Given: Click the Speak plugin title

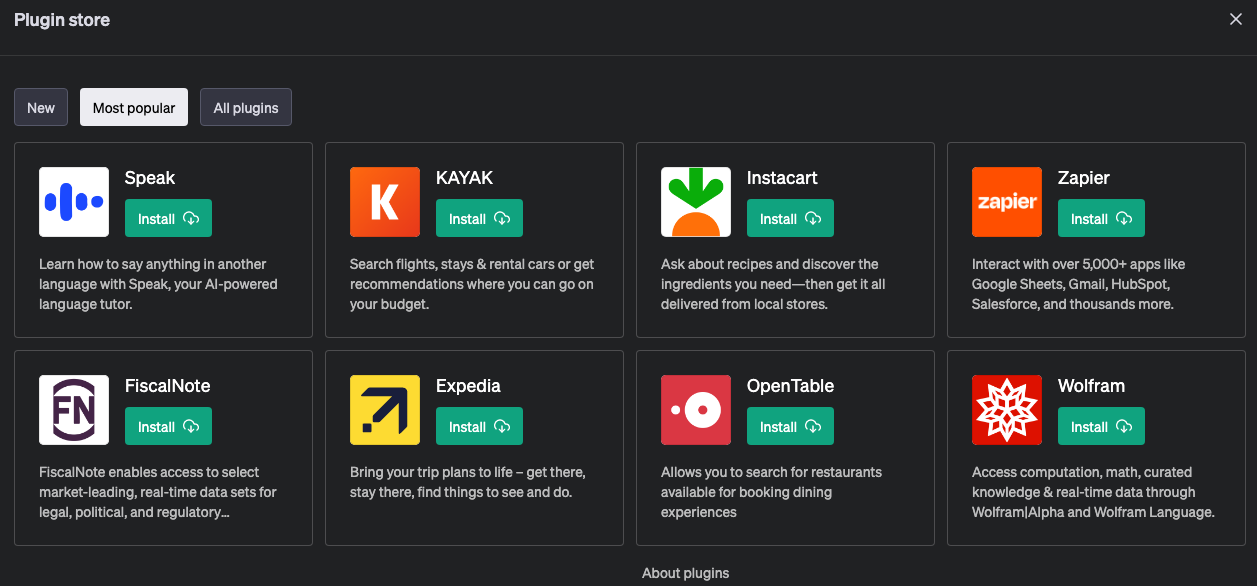Looking at the screenshot, I should click(x=150, y=178).
